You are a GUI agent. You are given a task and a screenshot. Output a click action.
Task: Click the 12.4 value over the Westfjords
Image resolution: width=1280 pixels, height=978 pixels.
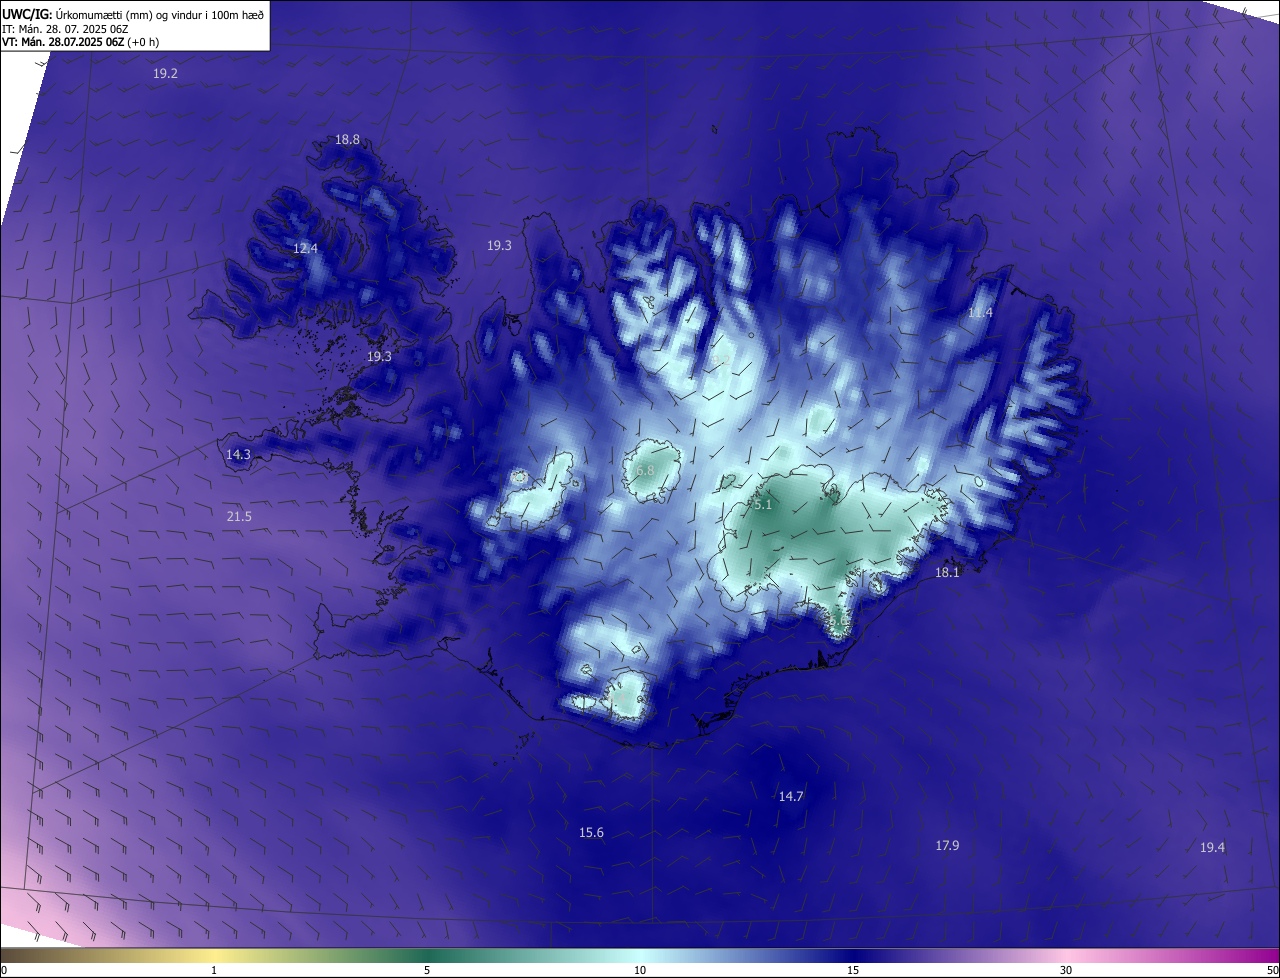[x=305, y=248]
